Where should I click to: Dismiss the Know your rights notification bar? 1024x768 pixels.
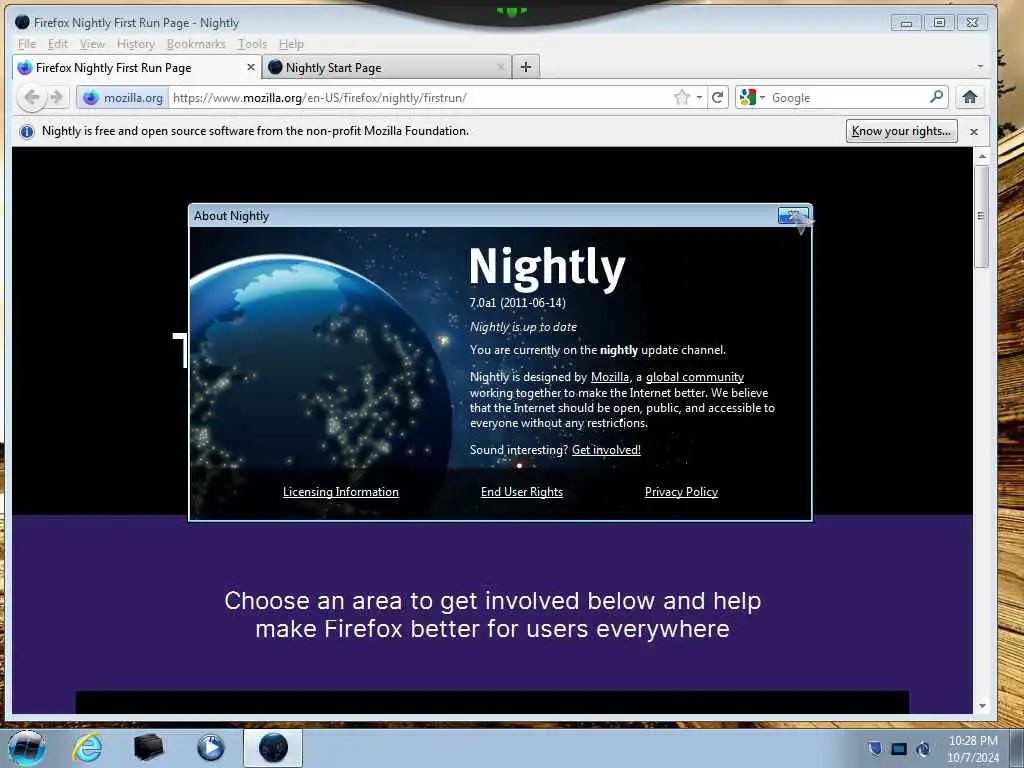coord(974,132)
